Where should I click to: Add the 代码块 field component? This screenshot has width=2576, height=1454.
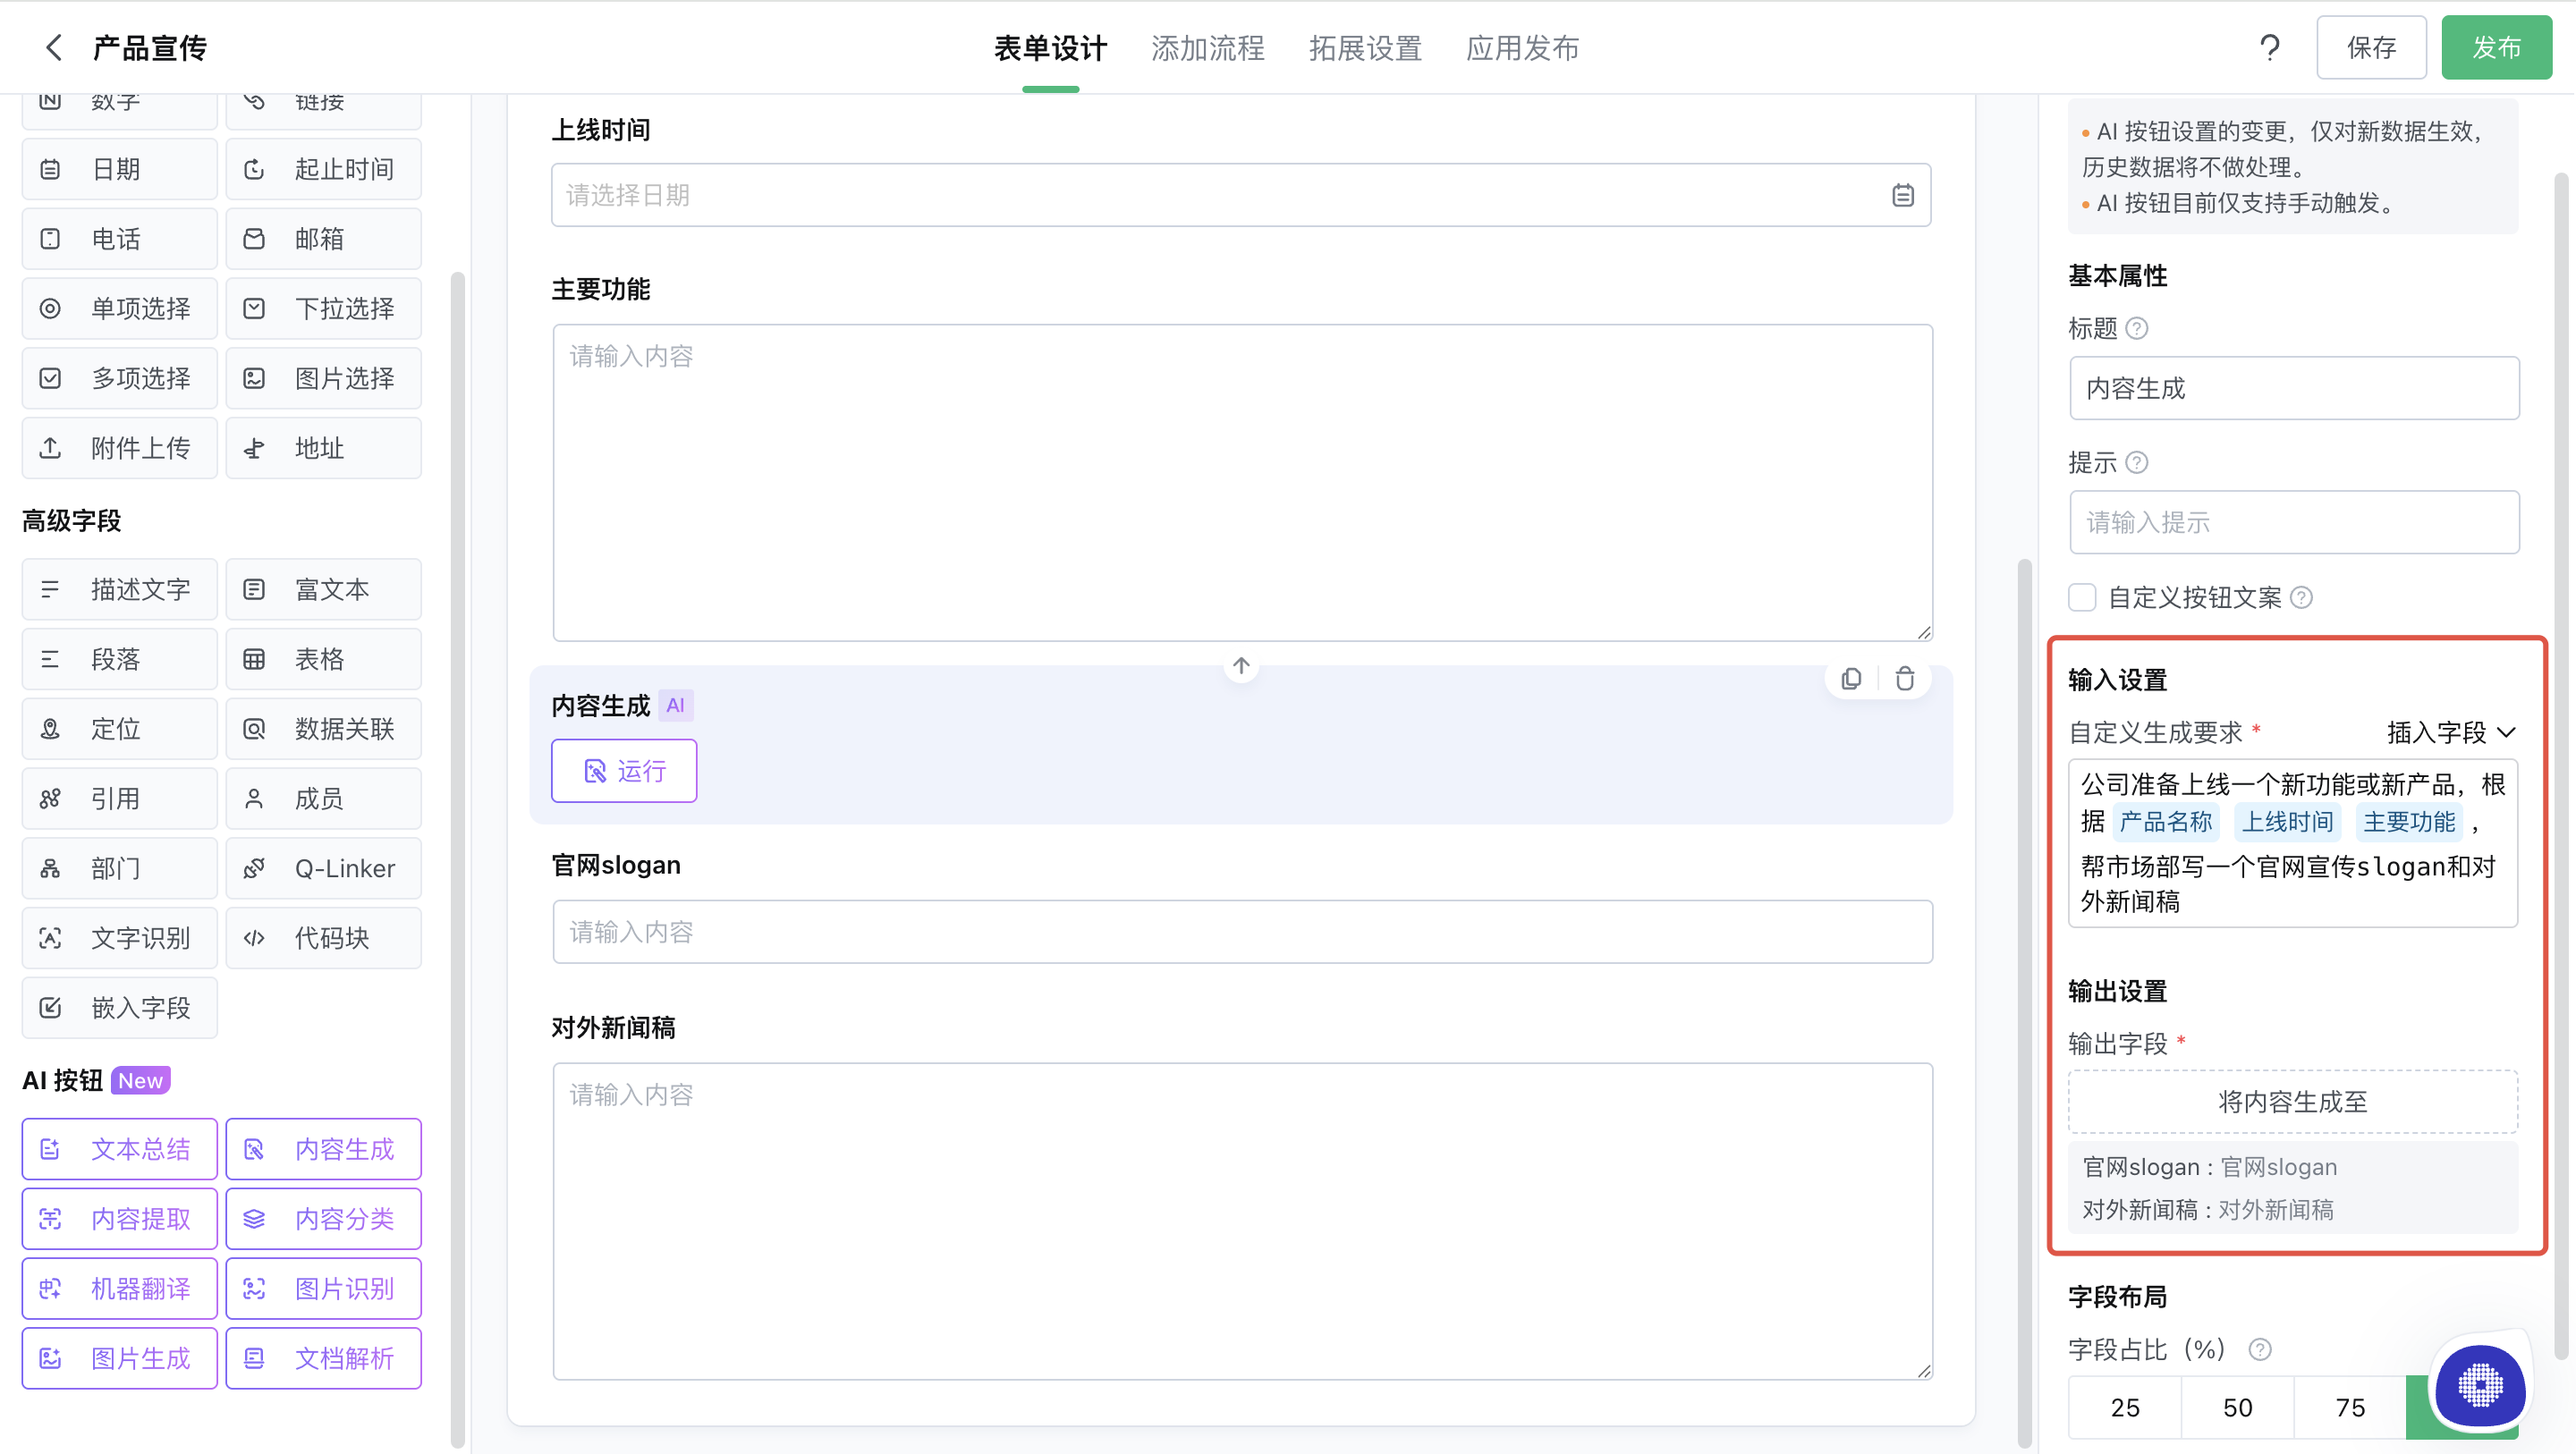[323, 938]
